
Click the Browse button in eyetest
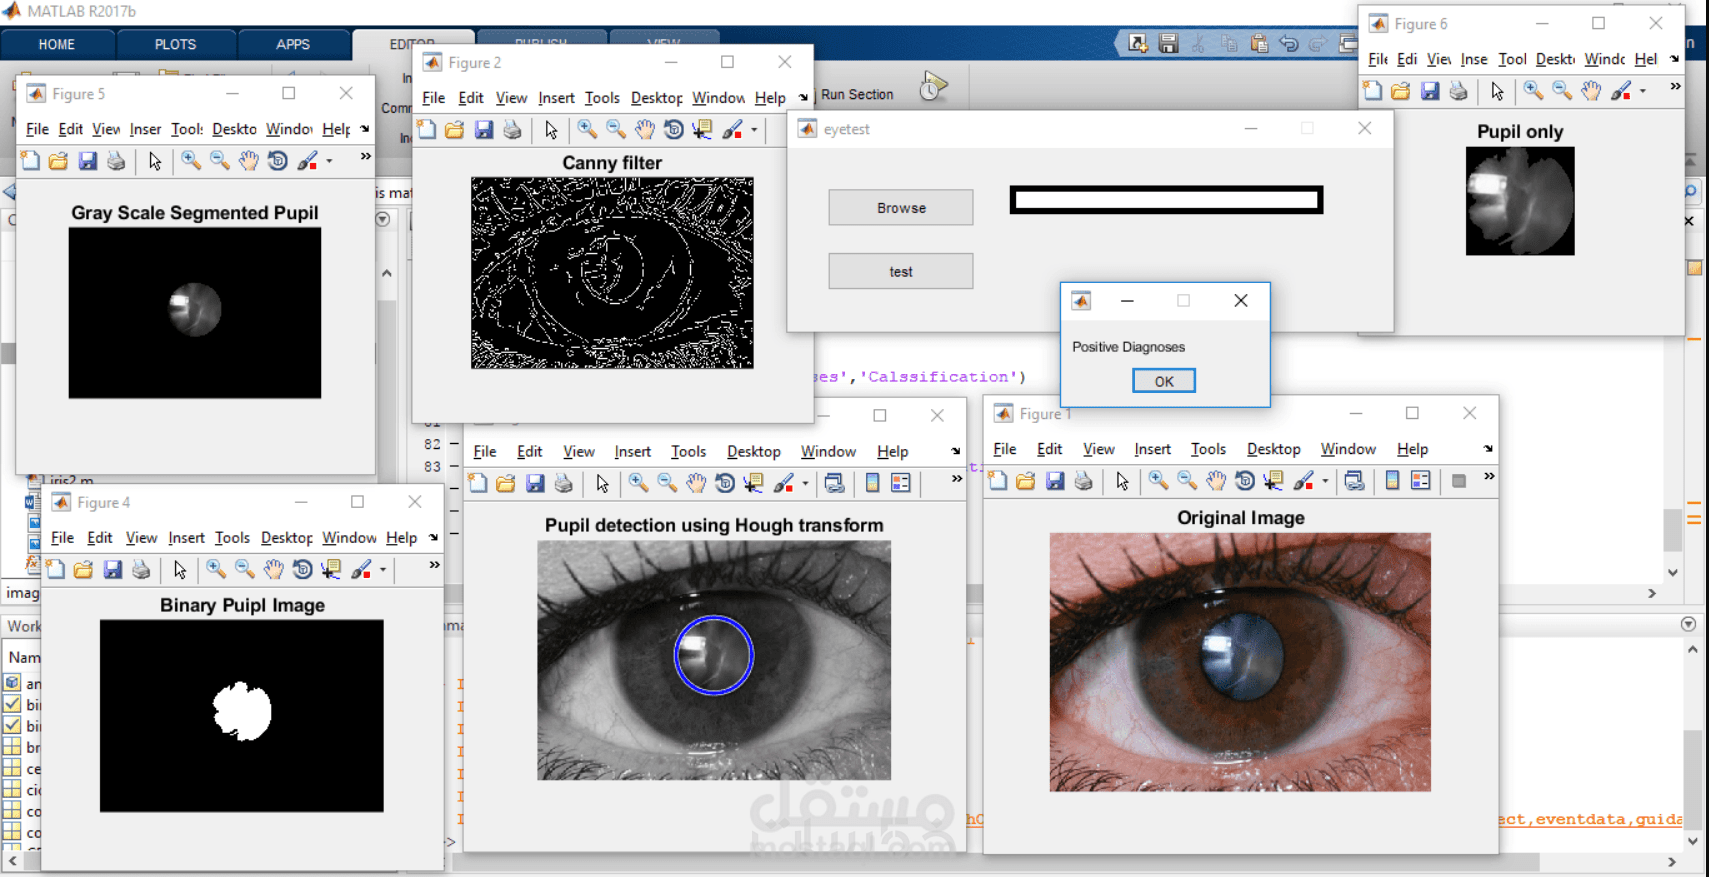901,208
